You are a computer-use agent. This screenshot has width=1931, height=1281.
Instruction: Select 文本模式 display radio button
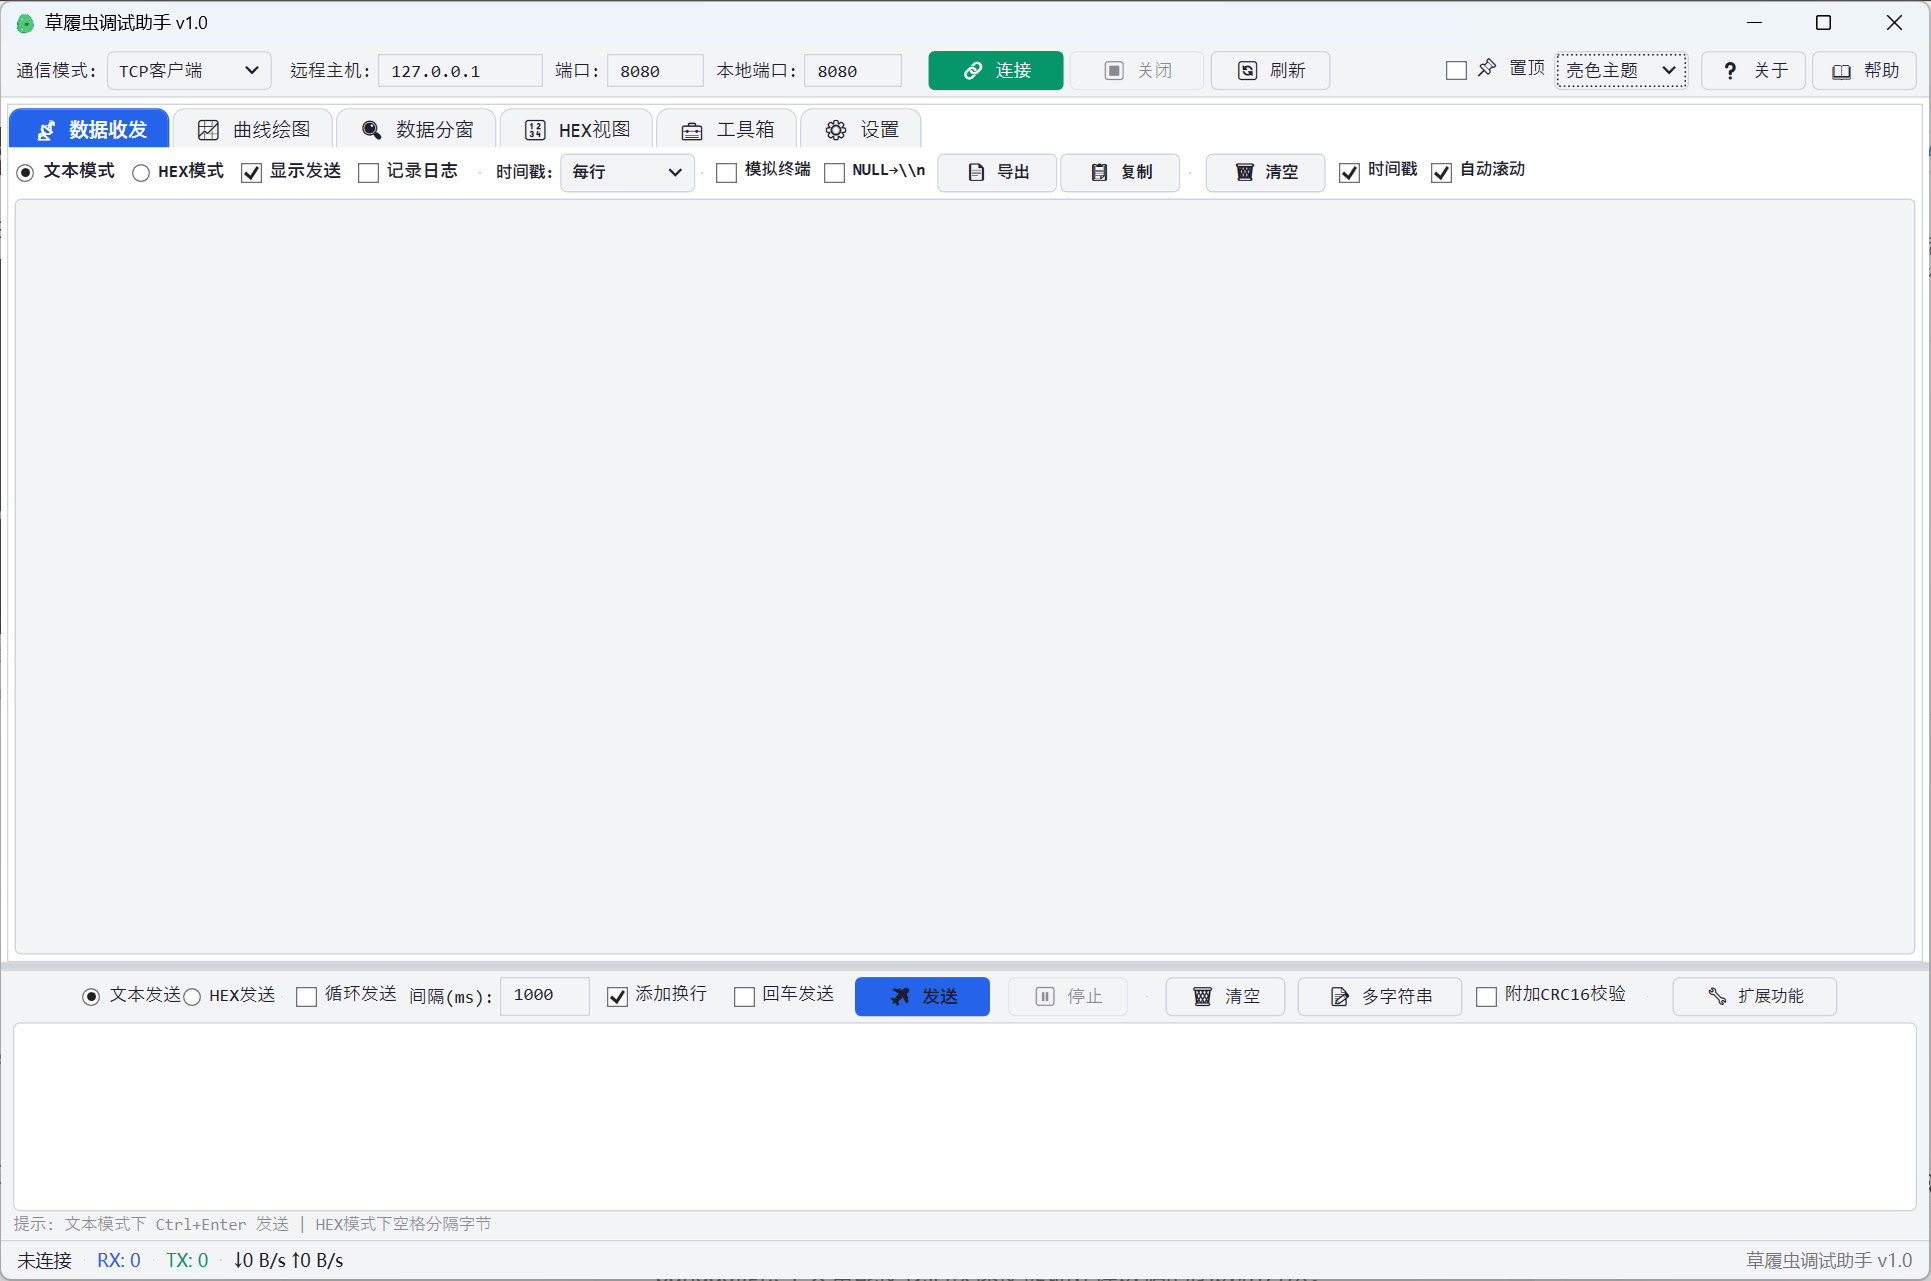pos(26,173)
